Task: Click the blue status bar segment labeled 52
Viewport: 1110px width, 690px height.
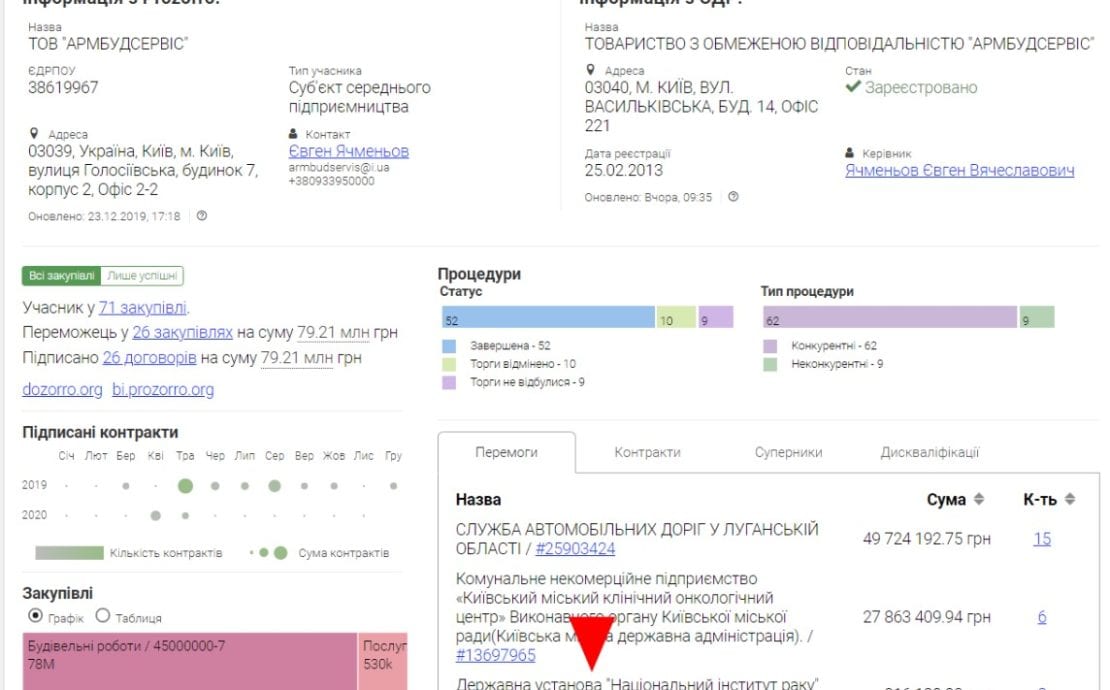Action: (548, 317)
